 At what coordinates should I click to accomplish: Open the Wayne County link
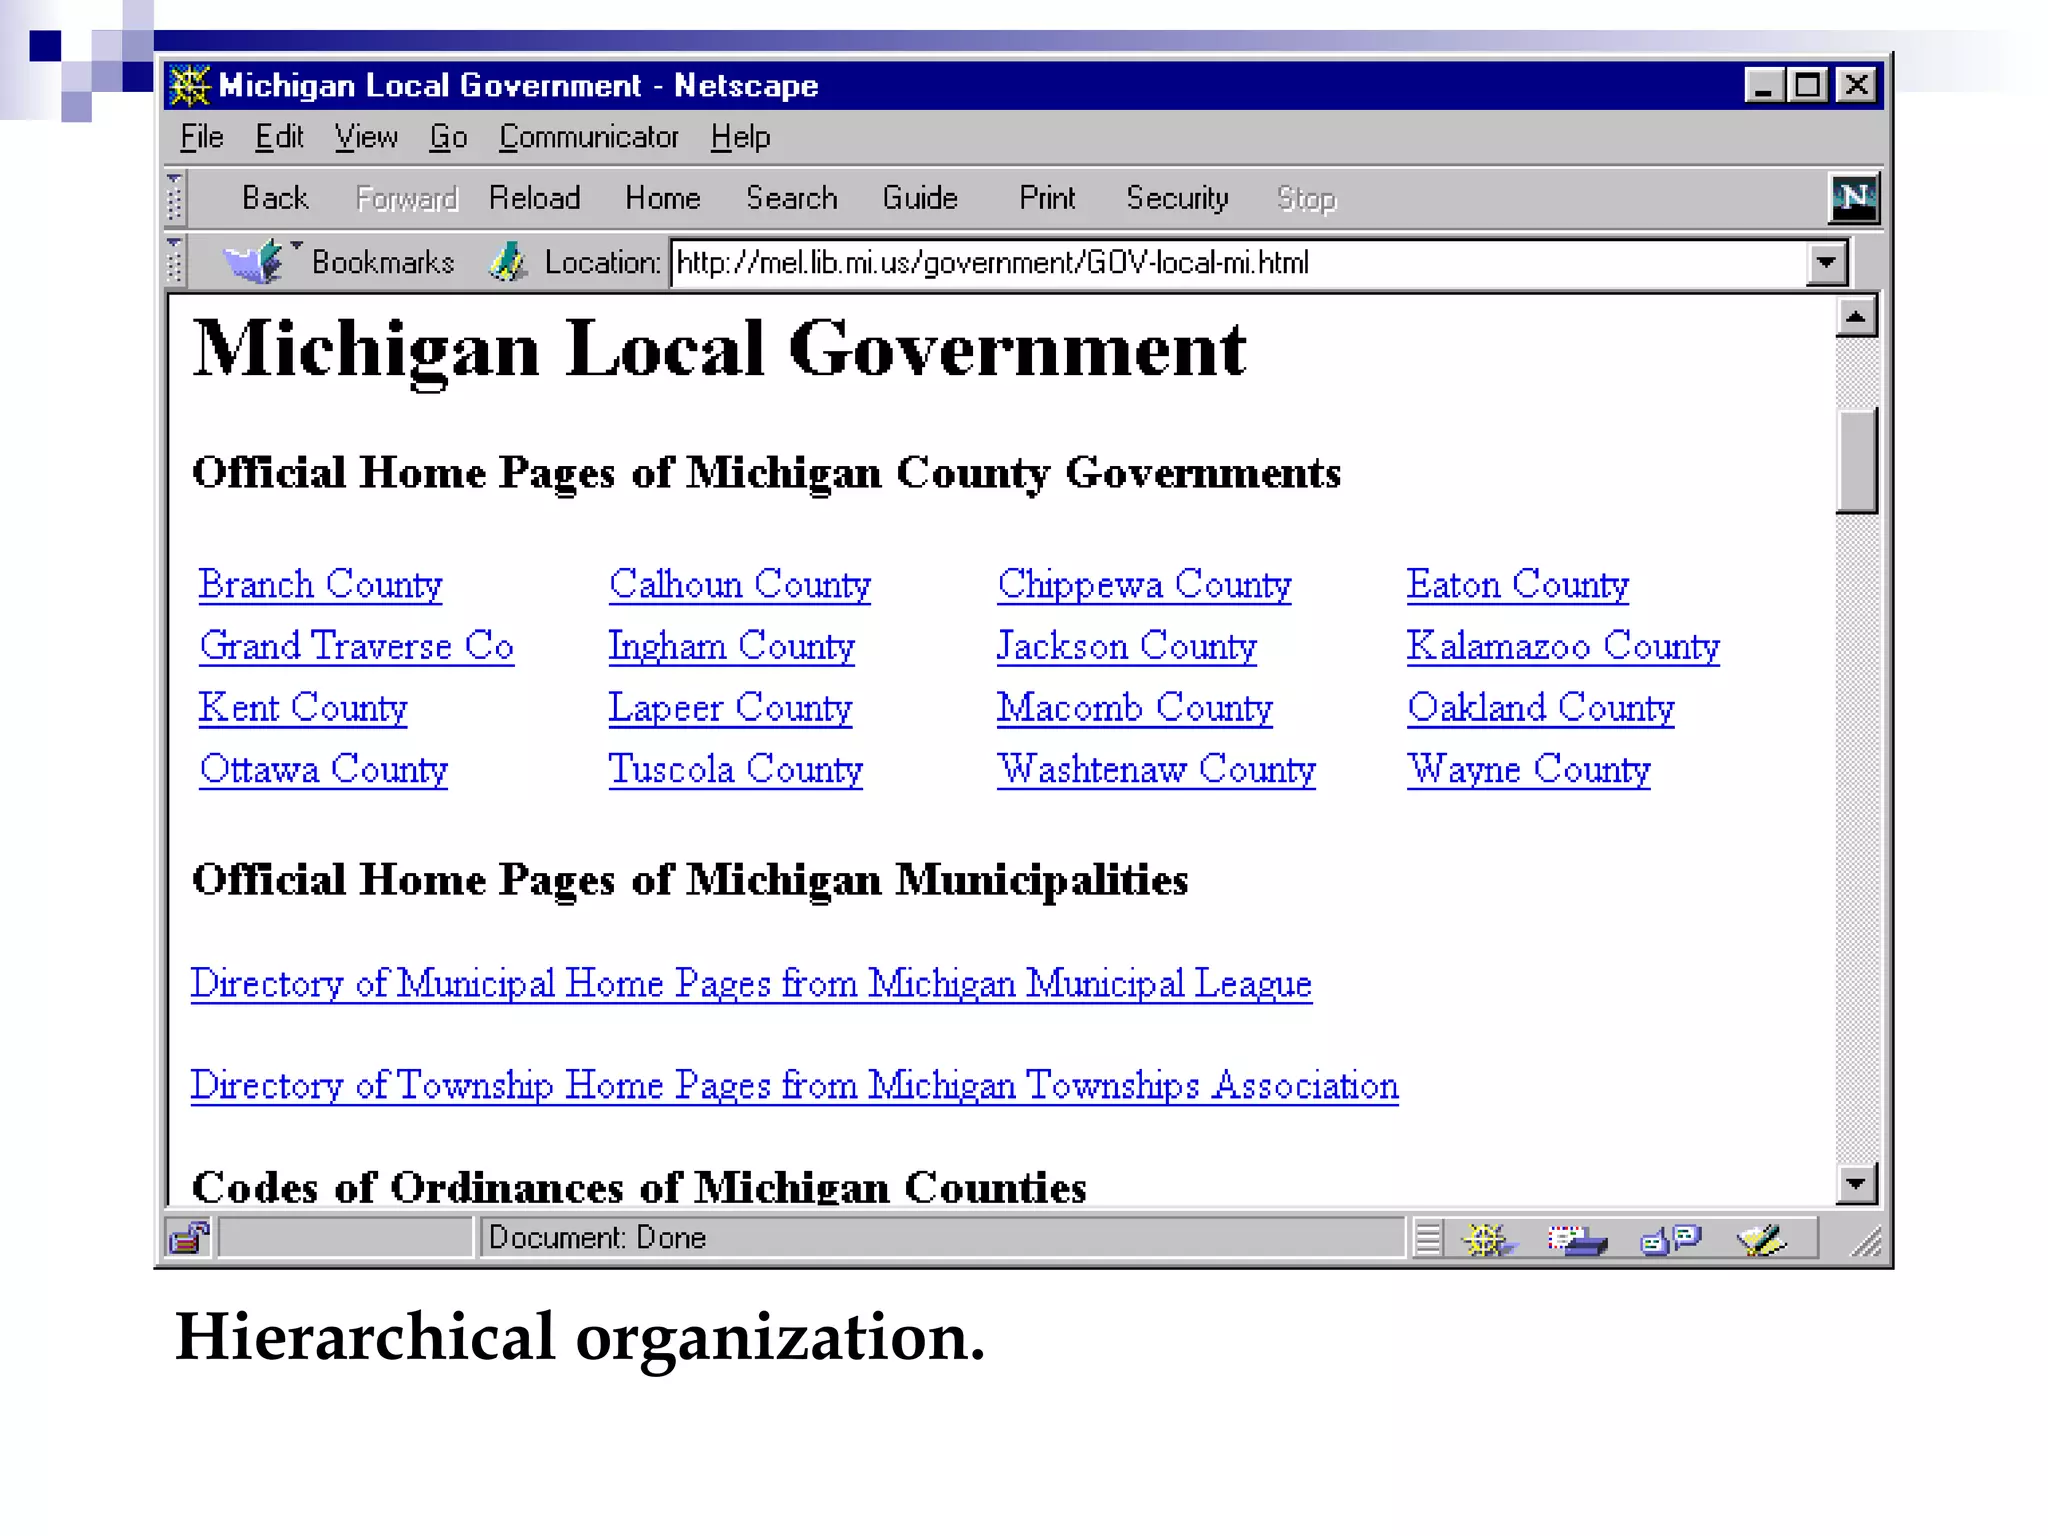click(1529, 769)
